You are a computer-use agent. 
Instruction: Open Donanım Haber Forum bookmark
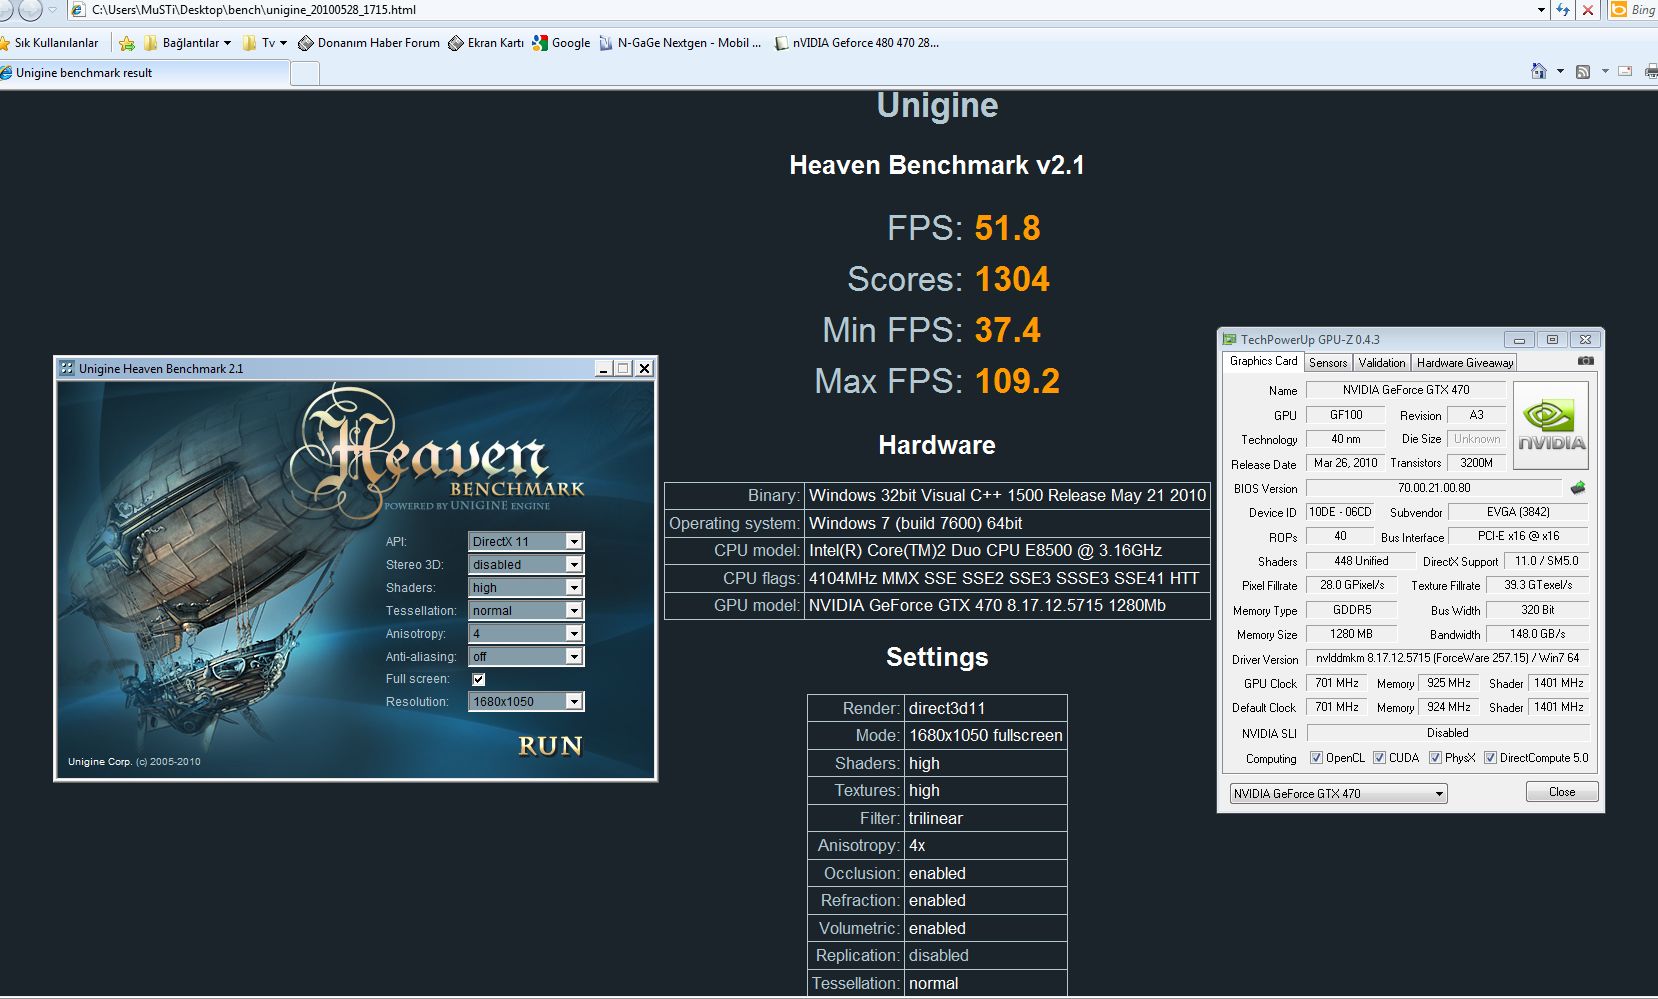369,43
